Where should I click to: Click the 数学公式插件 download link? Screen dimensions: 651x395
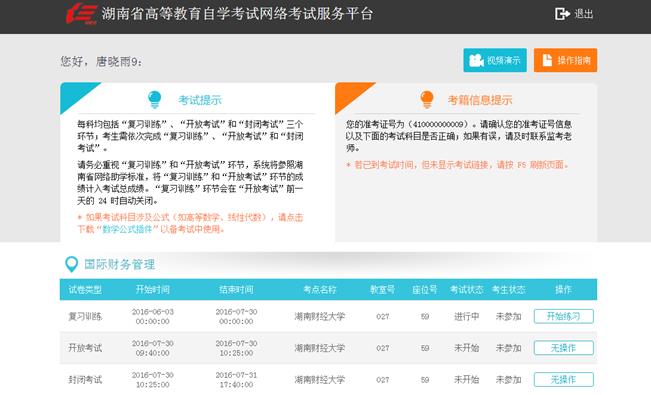[126, 229]
